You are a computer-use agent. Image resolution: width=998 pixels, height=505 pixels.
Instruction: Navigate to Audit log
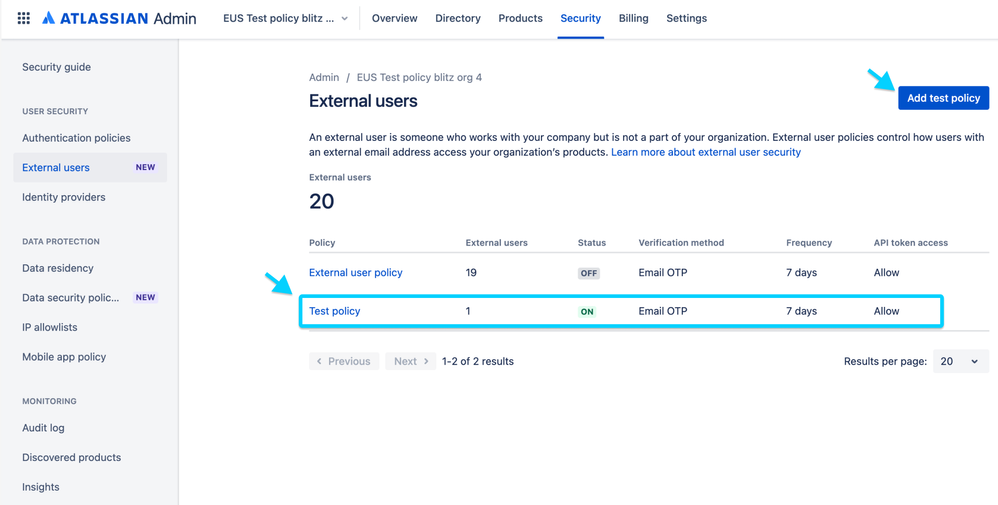click(x=43, y=428)
